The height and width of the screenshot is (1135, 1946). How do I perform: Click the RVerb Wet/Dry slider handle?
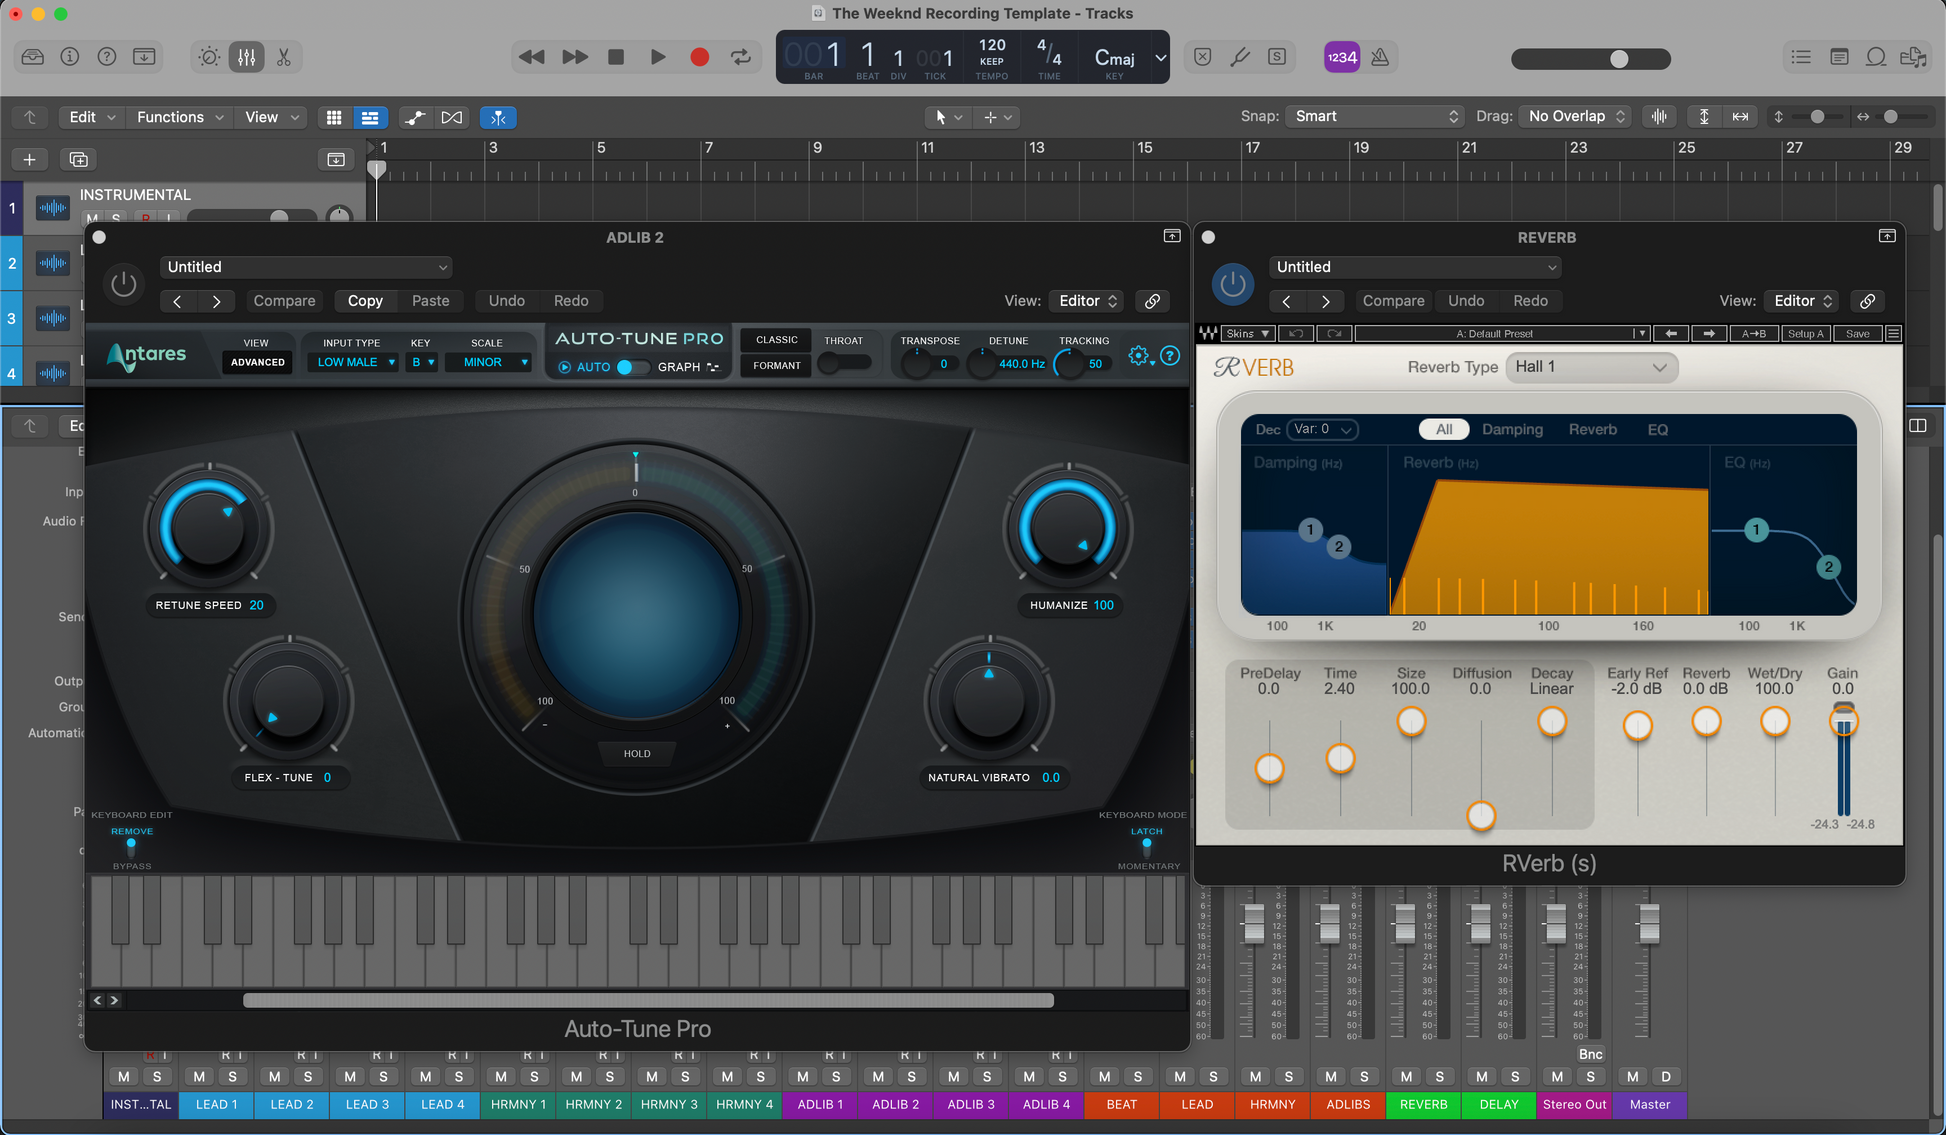coord(1774,721)
